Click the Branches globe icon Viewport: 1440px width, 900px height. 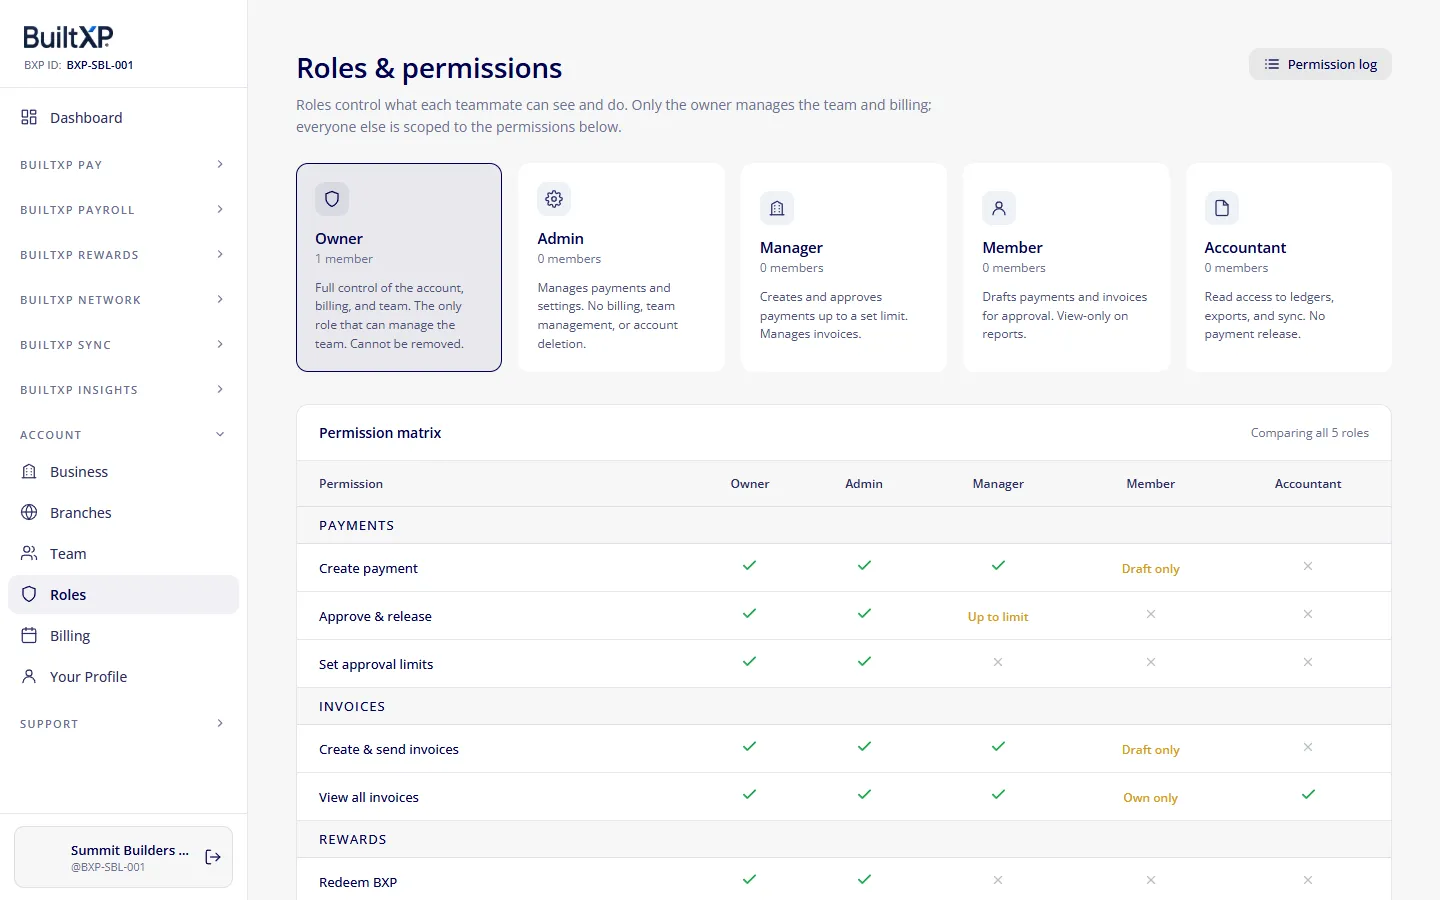click(29, 512)
